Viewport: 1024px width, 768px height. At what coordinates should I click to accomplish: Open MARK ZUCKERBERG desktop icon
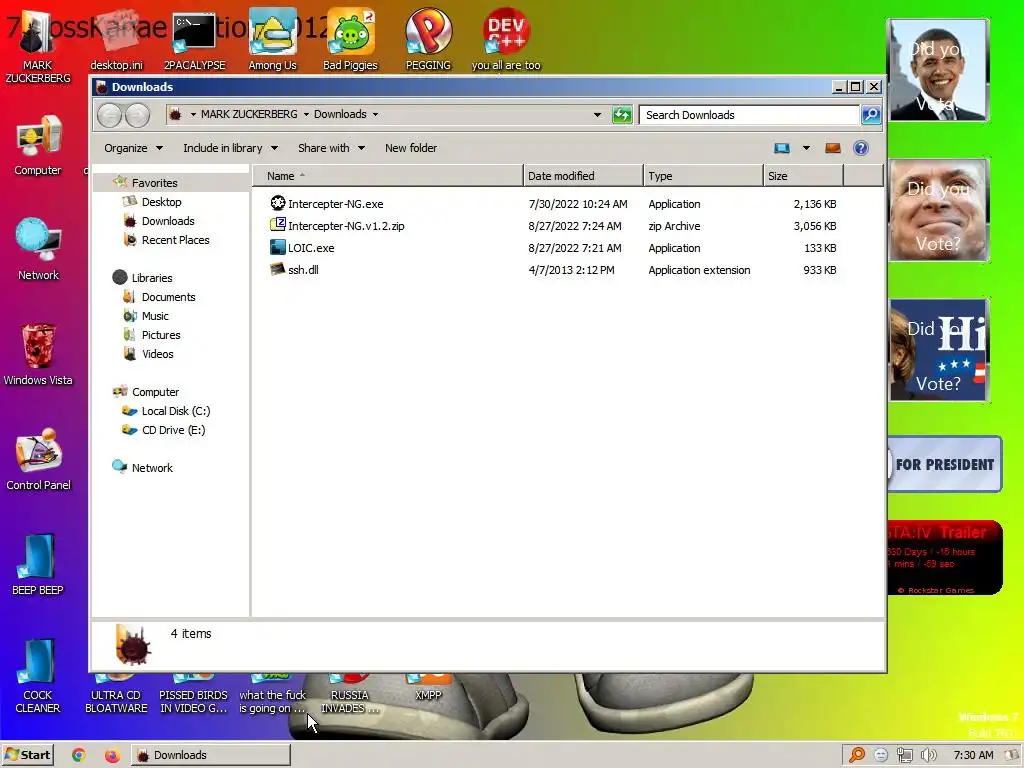(x=37, y=46)
